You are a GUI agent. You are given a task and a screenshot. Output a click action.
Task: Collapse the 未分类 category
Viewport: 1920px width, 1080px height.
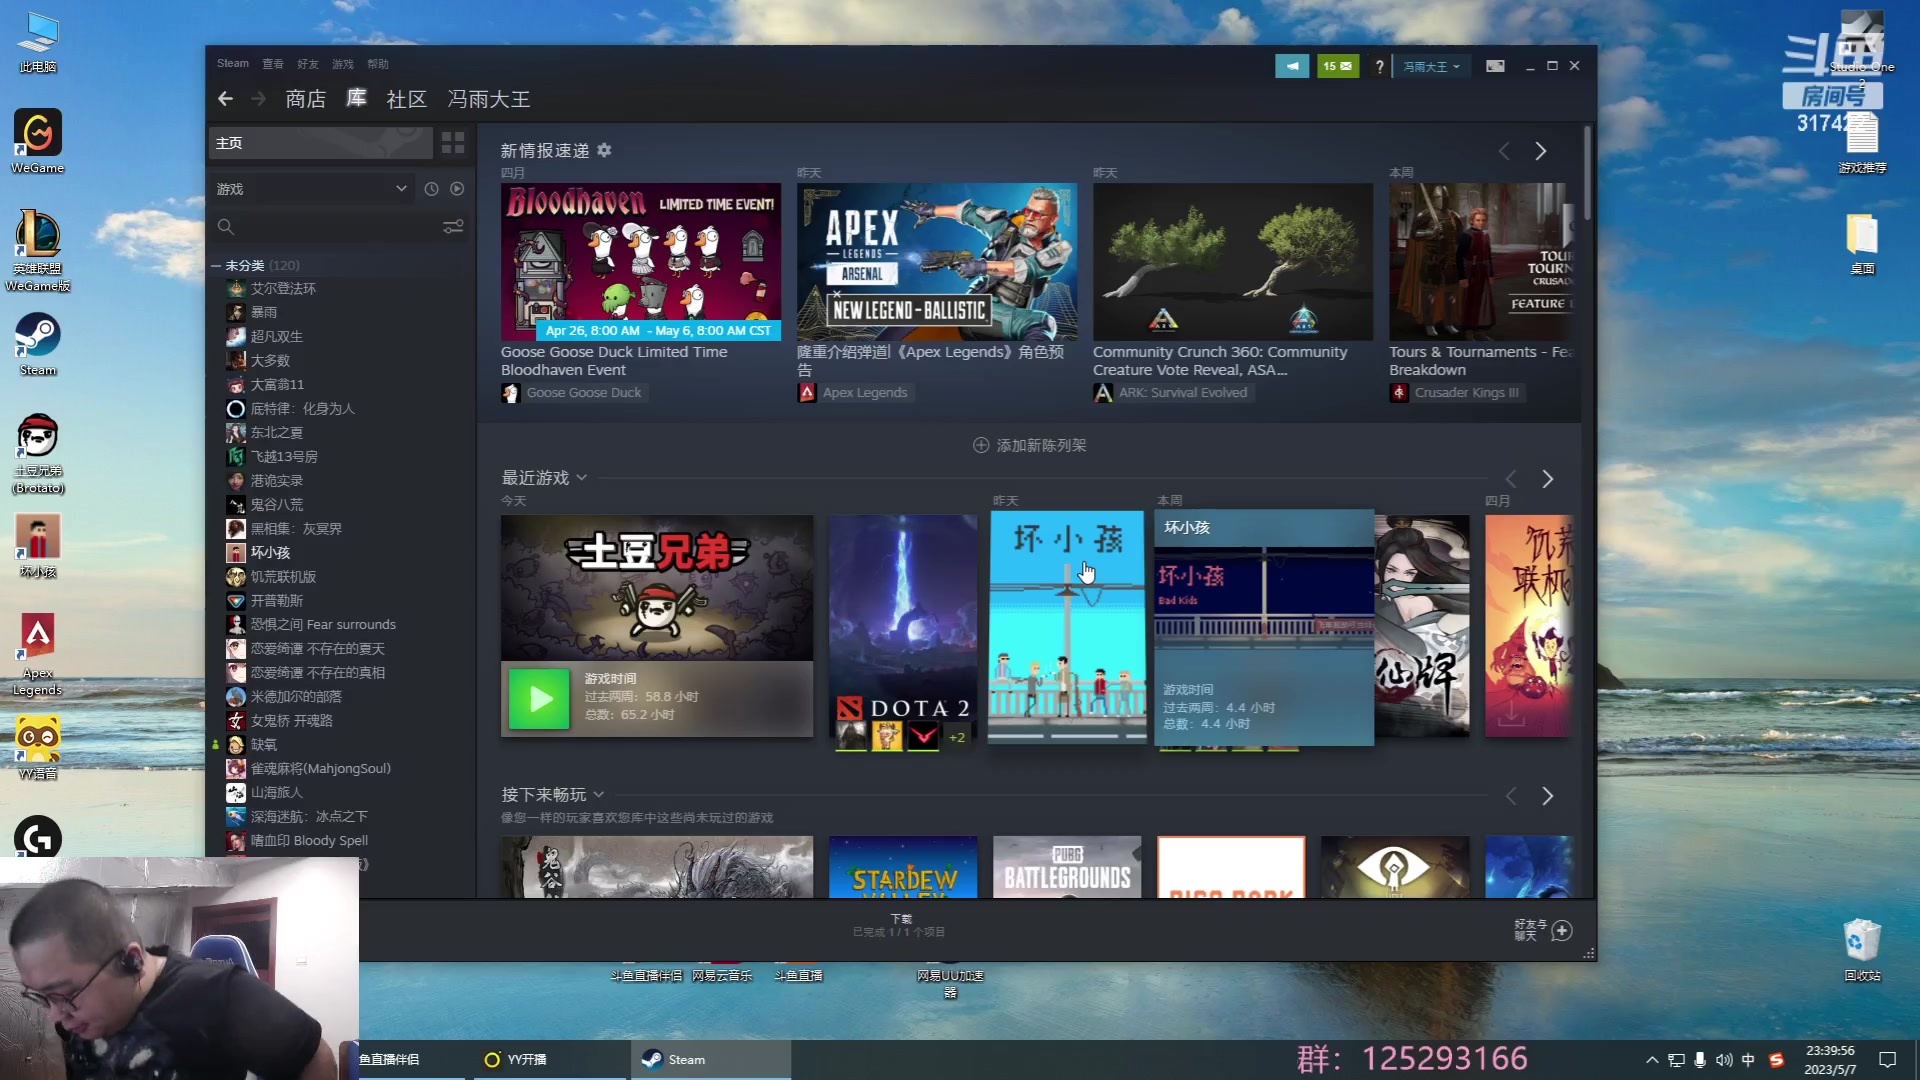pos(216,266)
